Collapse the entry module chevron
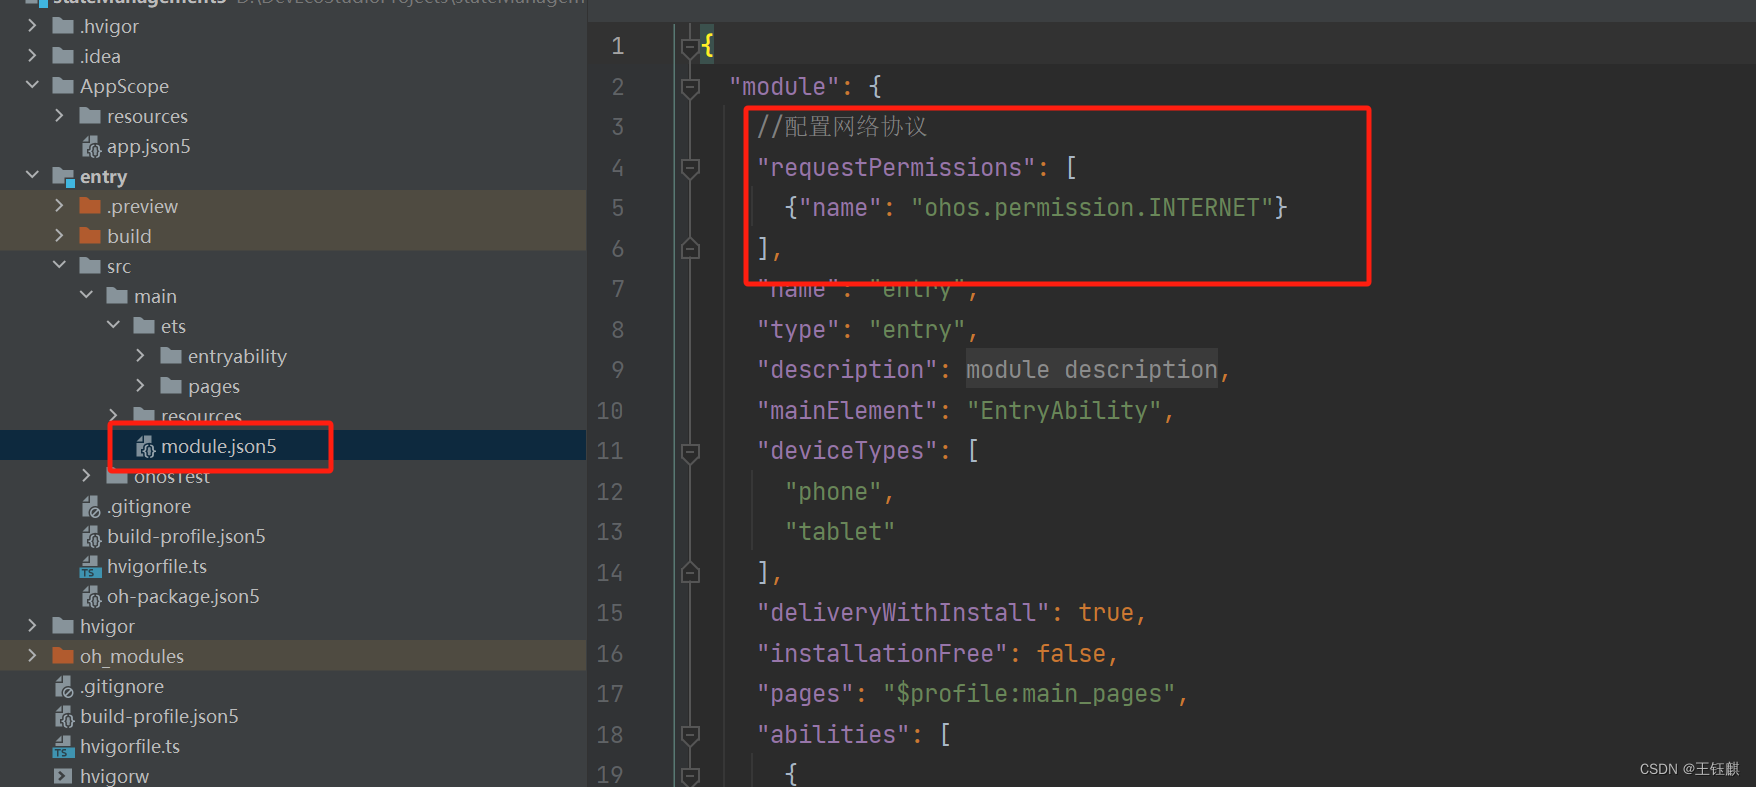The width and height of the screenshot is (1756, 787). pyautogui.click(x=32, y=176)
